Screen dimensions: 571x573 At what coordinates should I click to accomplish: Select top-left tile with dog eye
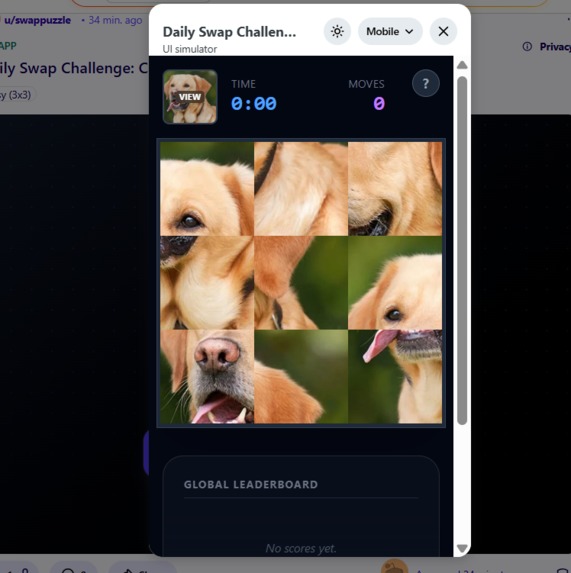click(x=207, y=189)
